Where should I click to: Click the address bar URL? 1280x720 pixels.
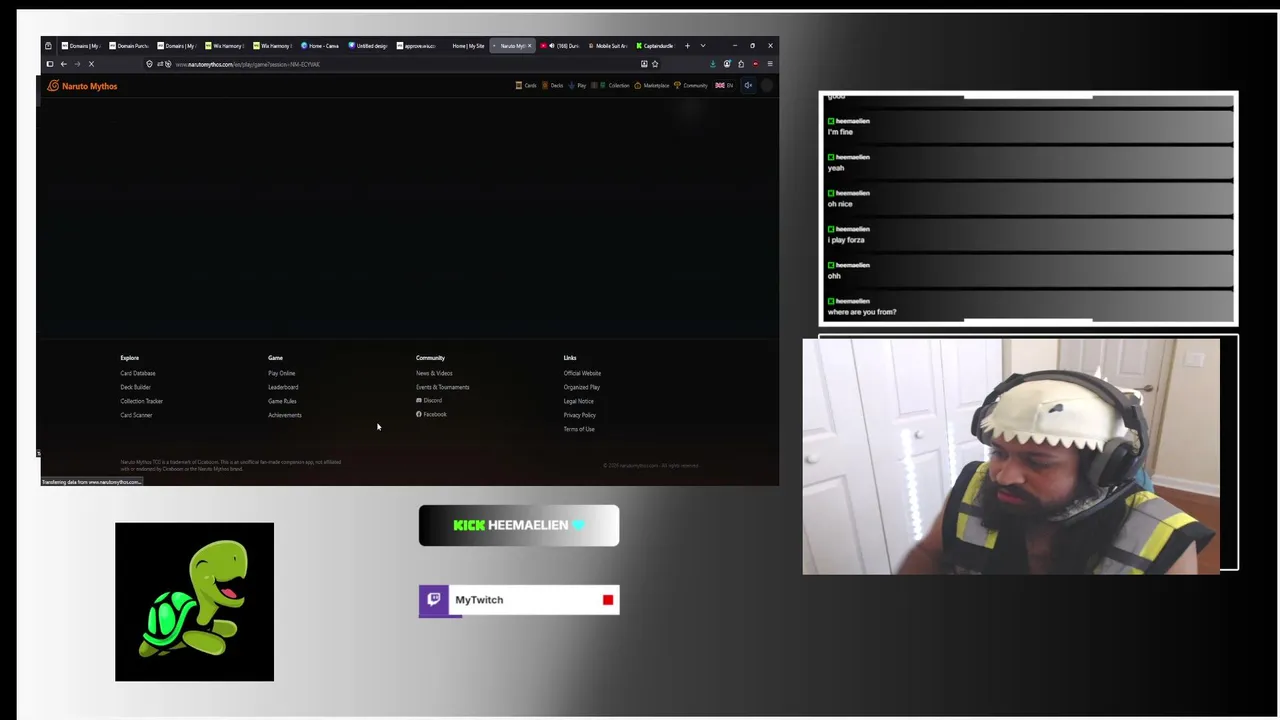tap(248, 64)
